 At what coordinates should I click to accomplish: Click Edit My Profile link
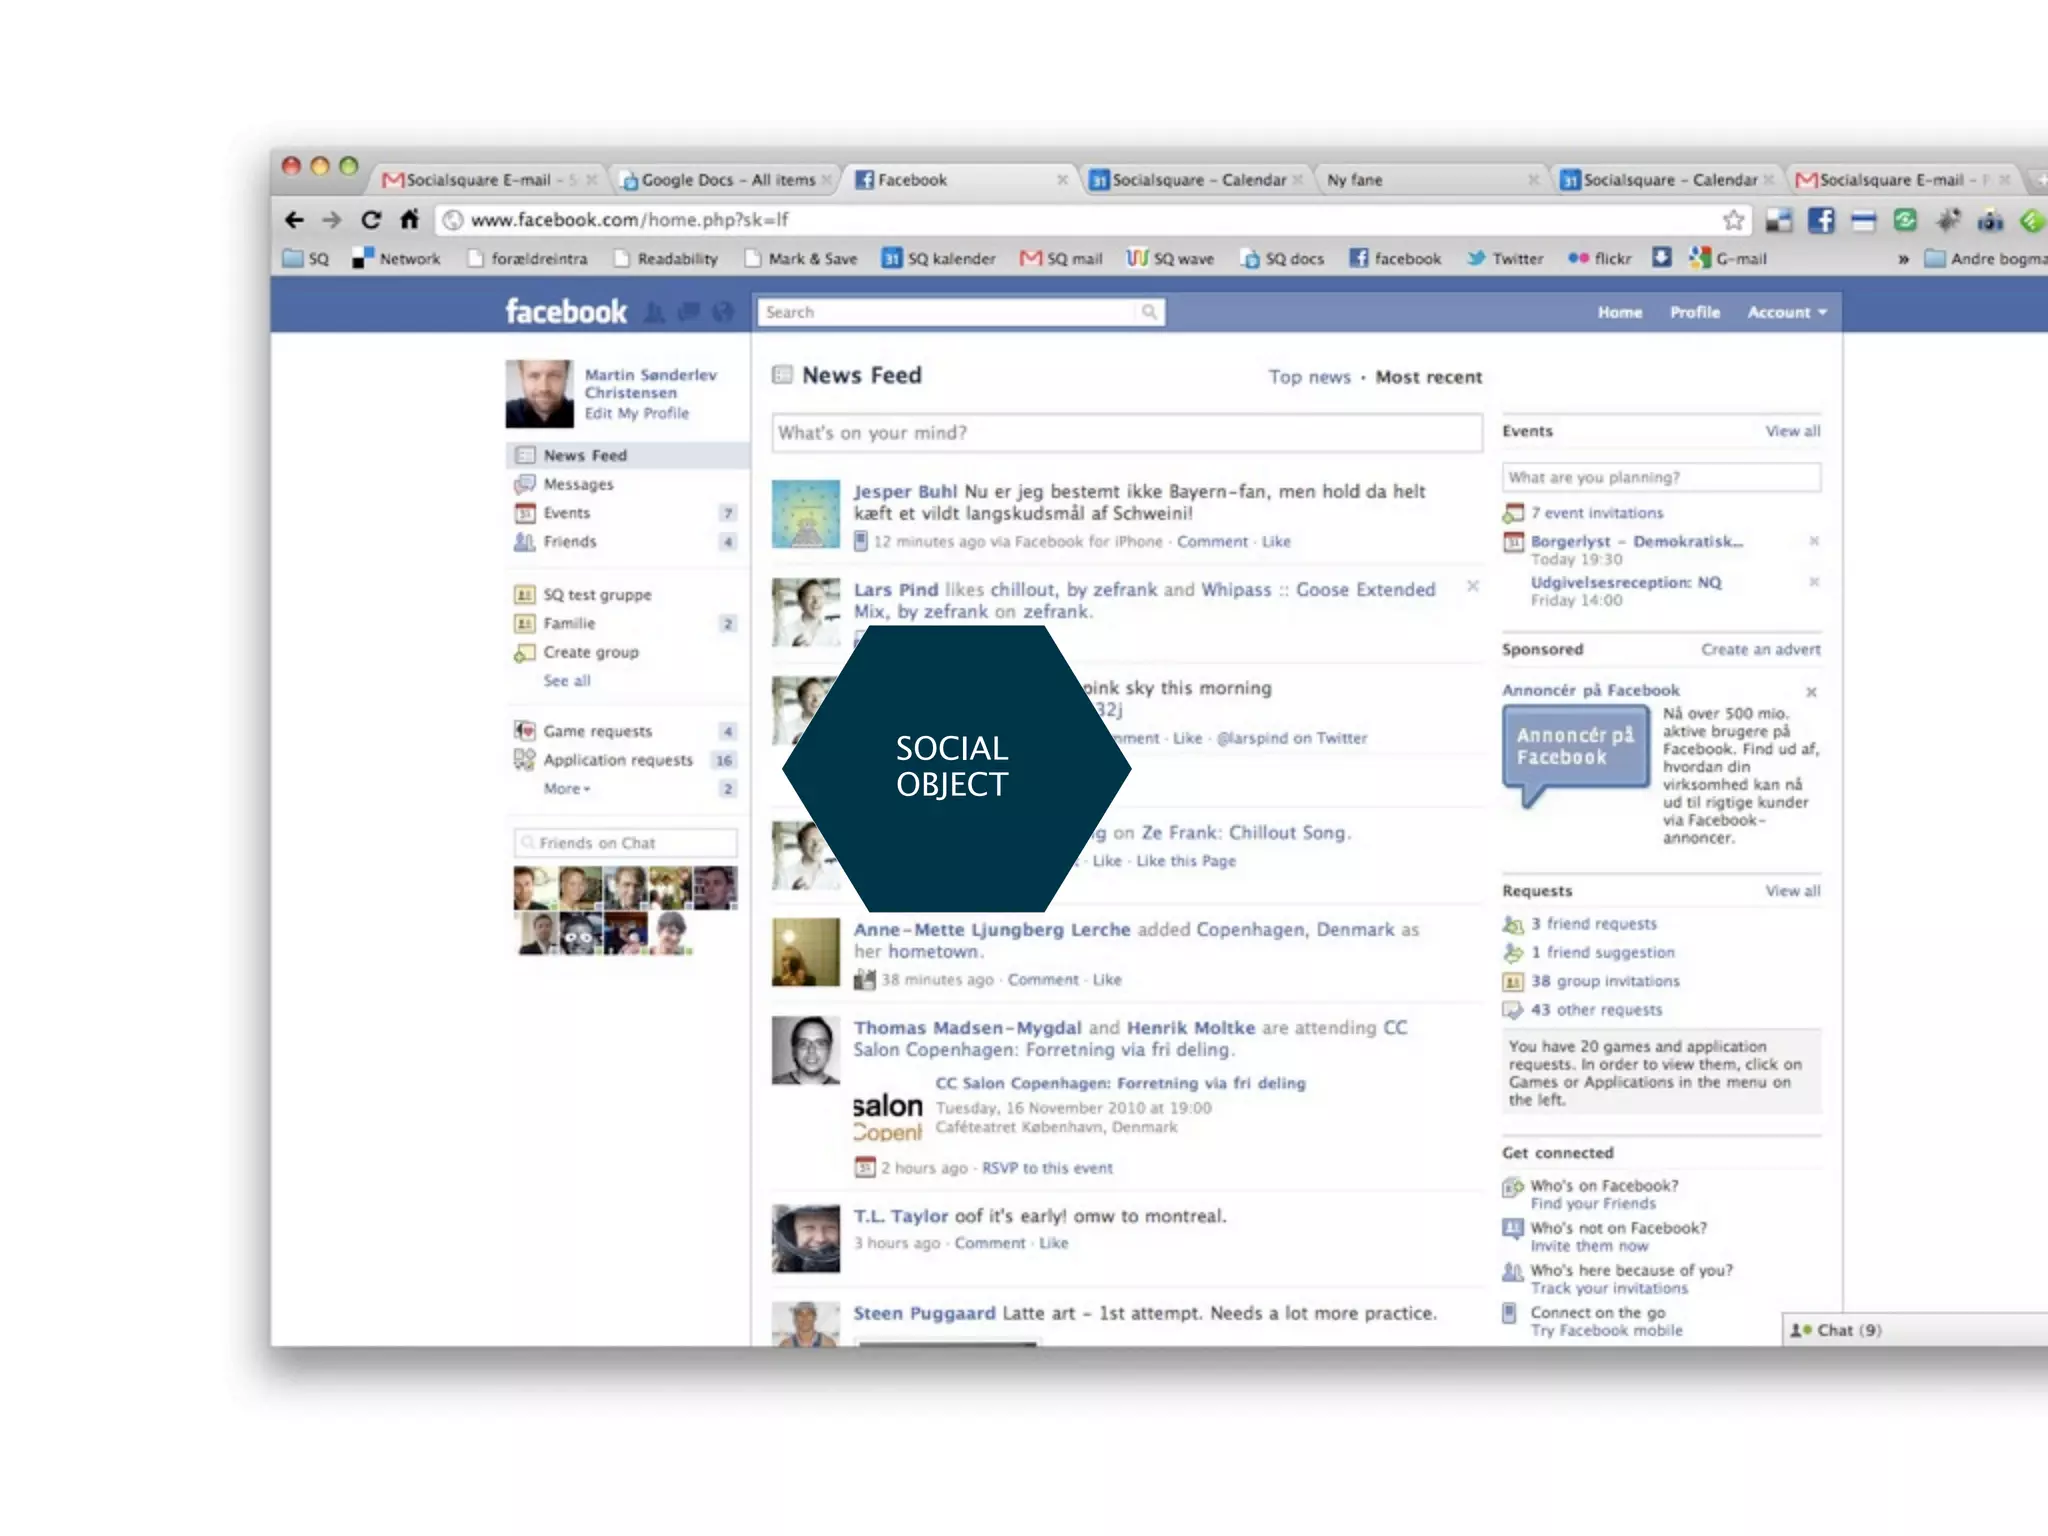click(x=636, y=413)
